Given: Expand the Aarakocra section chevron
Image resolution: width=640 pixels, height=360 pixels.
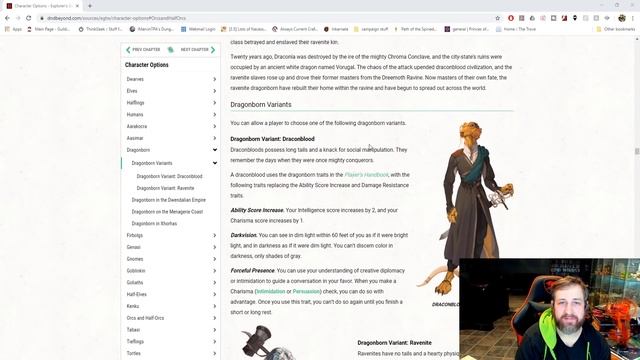Looking at the screenshot, I should pyautogui.click(x=214, y=127).
